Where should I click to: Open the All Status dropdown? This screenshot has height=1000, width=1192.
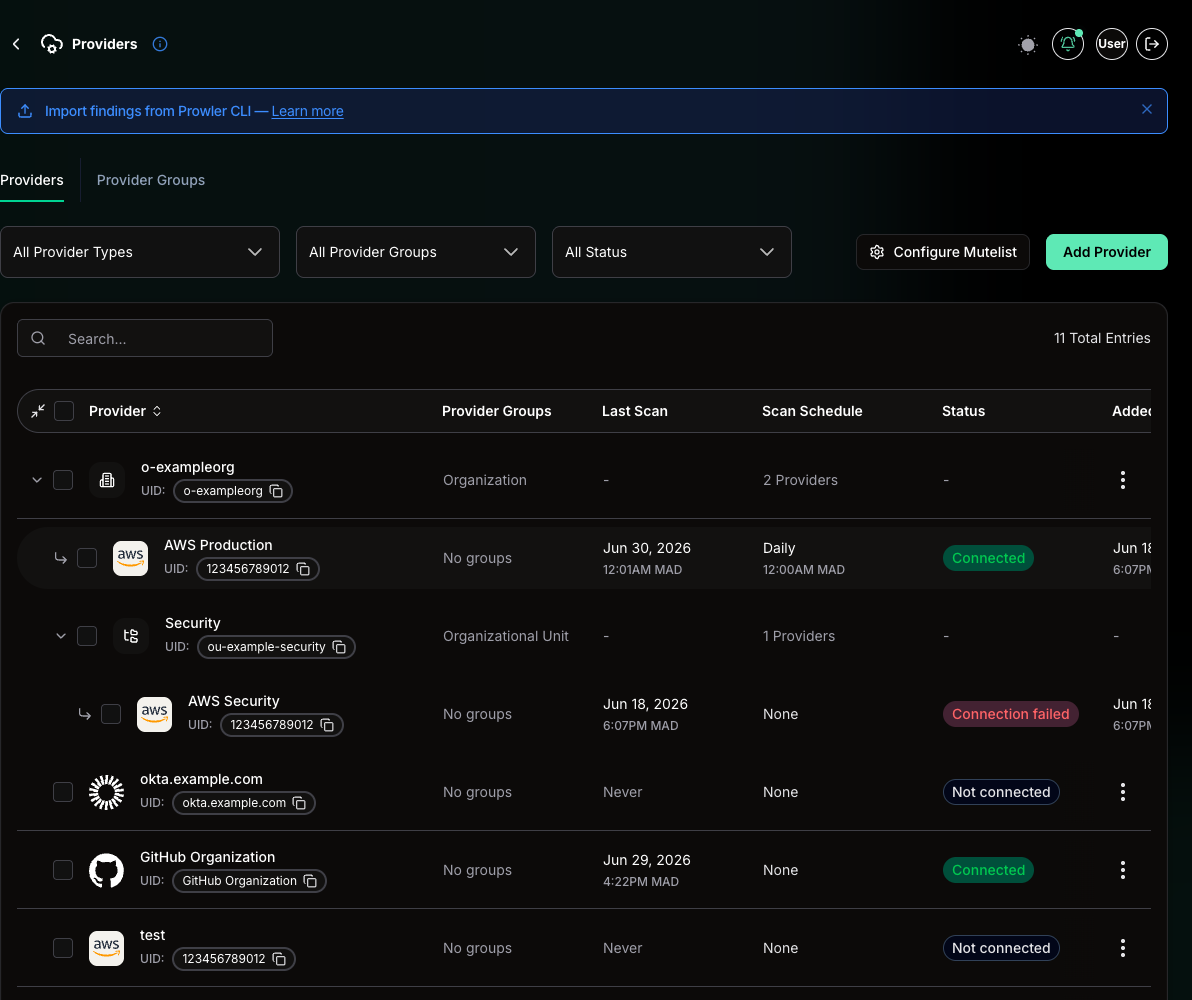pyautogui.click(x=672, y=252)
